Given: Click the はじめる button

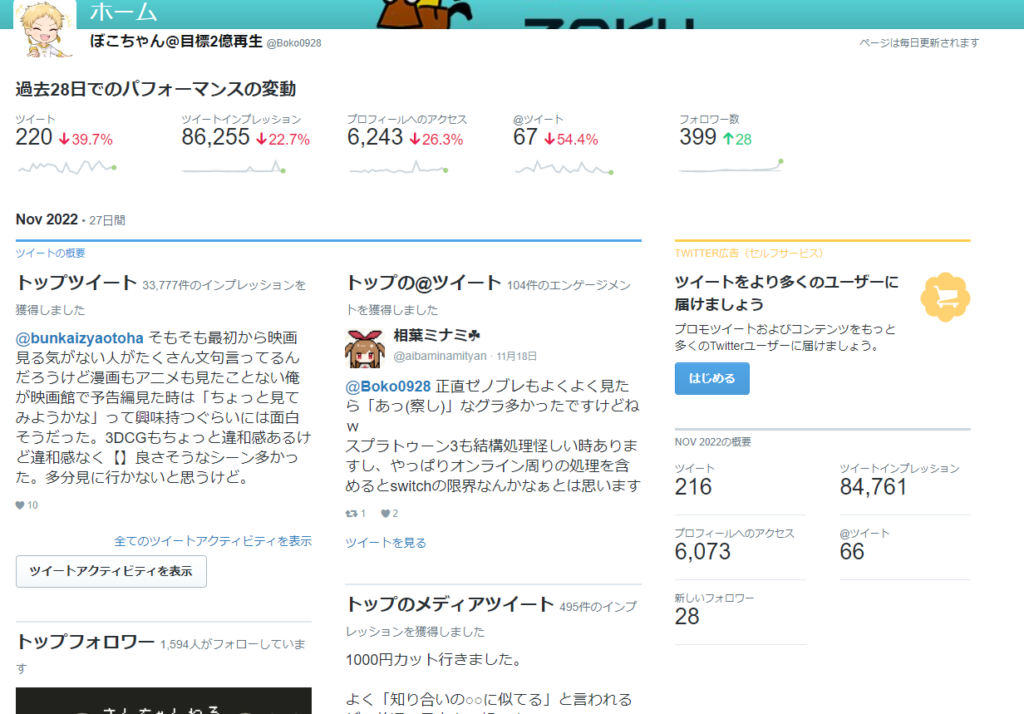Looking at the screenshot, I should click(712, 378).
